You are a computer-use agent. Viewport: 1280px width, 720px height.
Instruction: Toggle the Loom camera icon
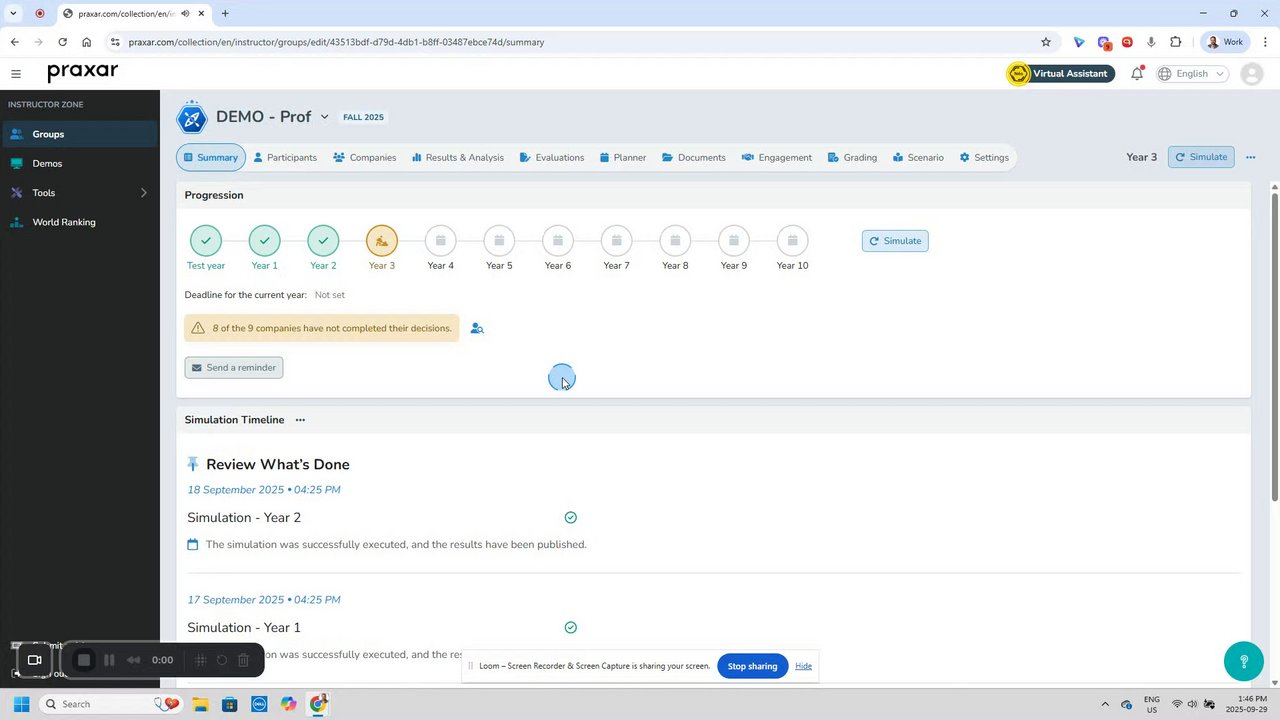pos(34,660)
